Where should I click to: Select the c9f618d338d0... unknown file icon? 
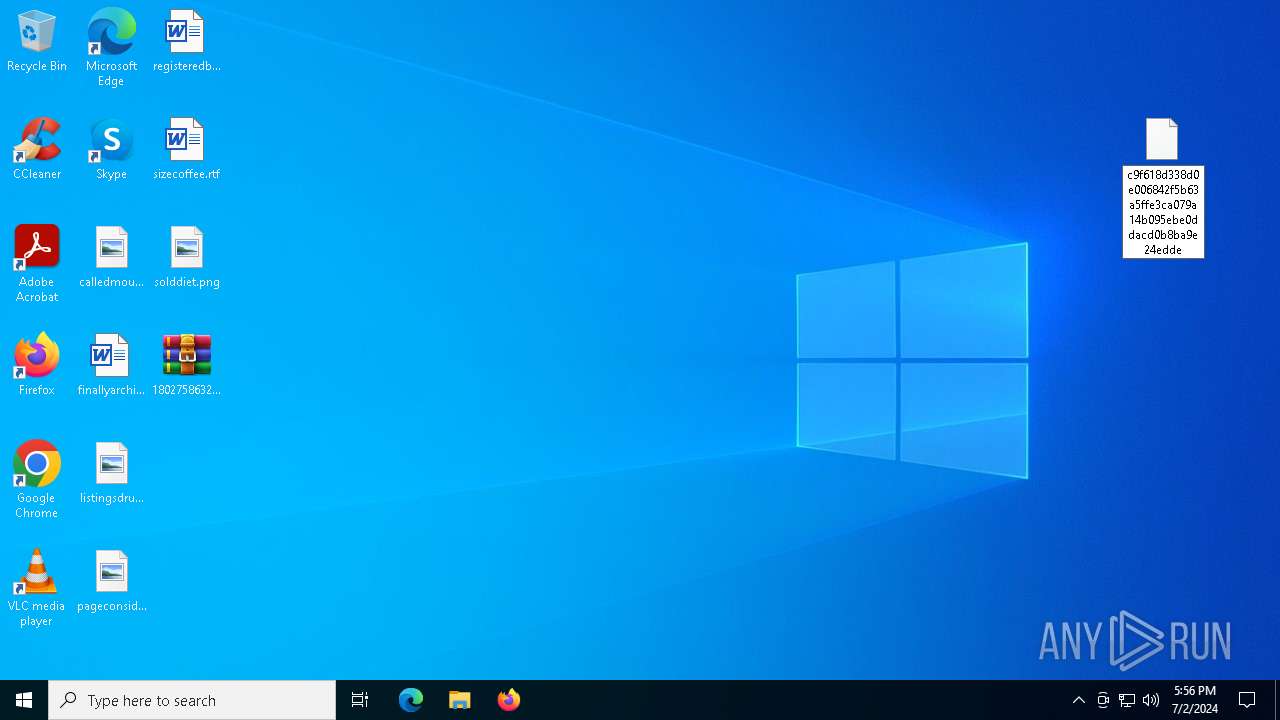click(1162, 139)
